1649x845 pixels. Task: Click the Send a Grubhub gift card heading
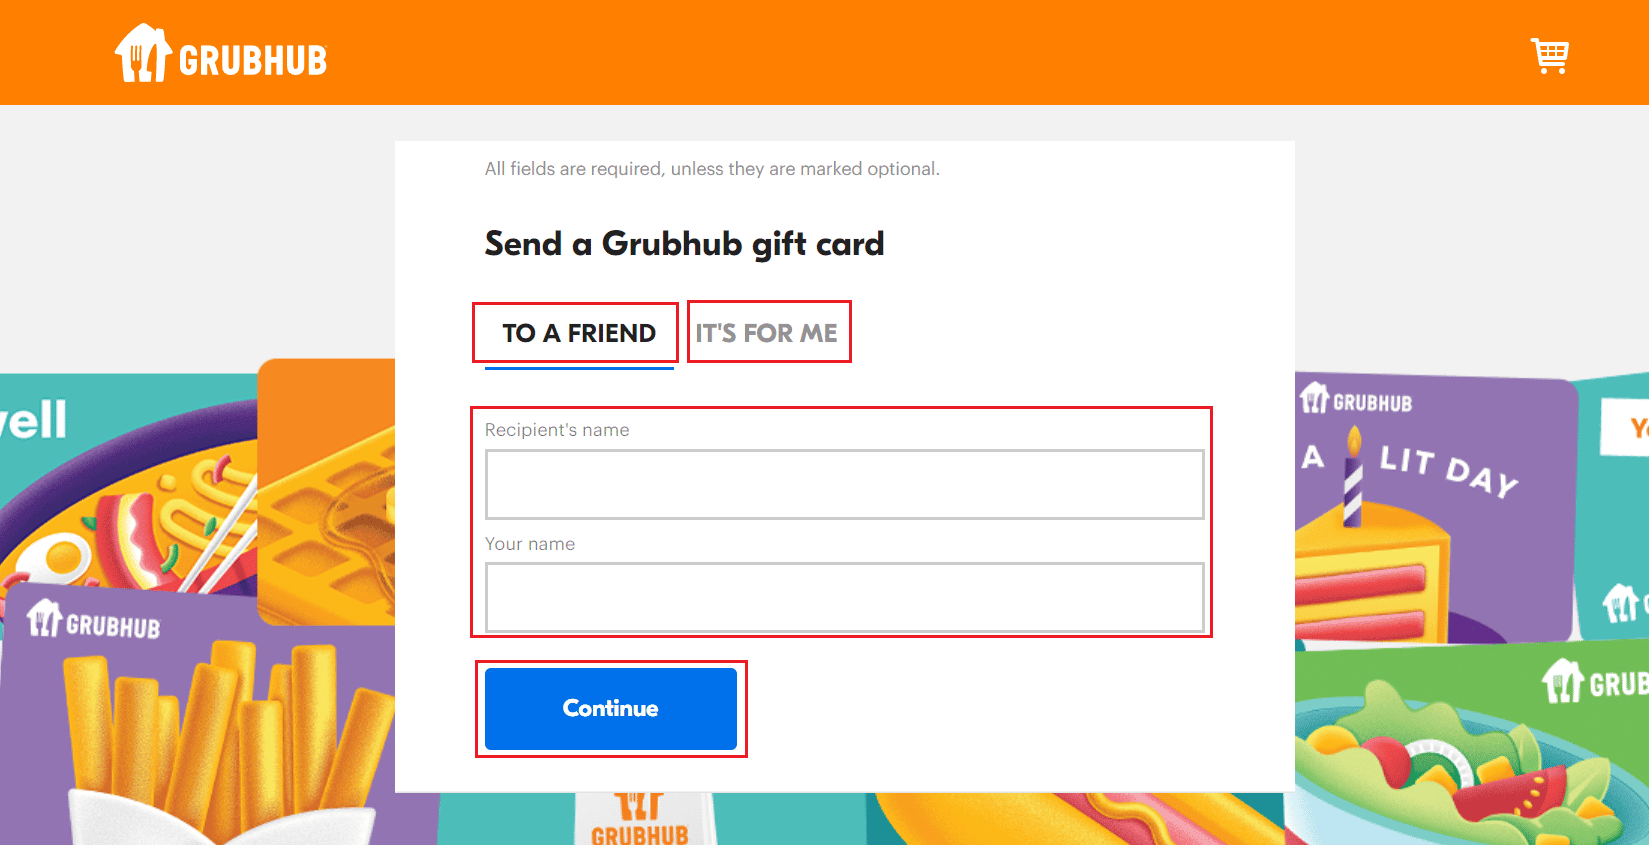coord(685,244)
